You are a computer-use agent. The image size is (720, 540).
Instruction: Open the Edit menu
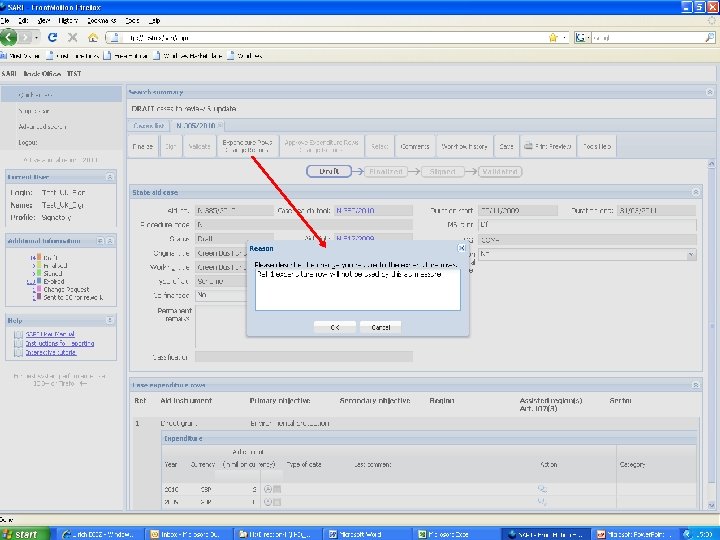coord(23,21)
